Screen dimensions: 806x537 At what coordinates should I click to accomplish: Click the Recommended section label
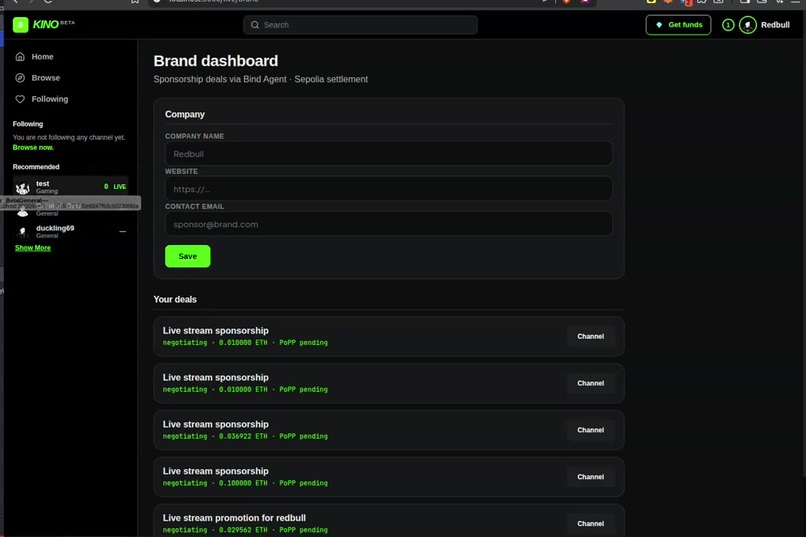(36, 166)
